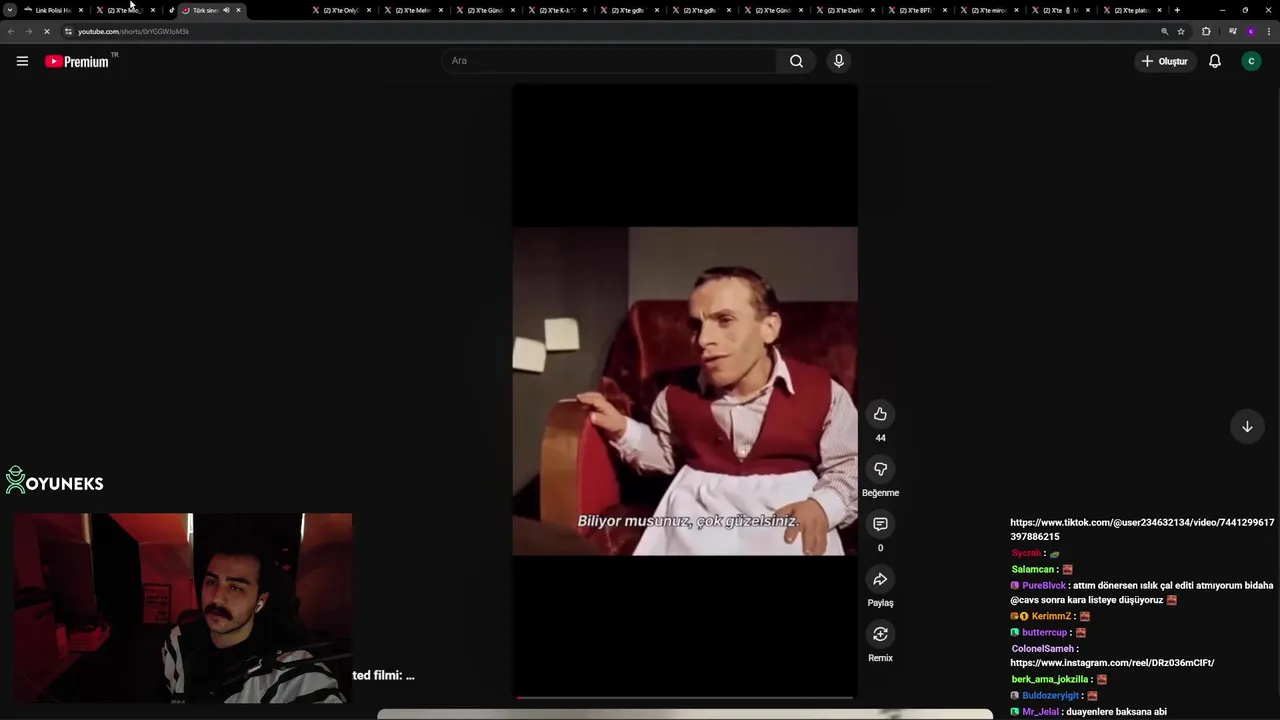Dislike the Short with thumbs down
The height and width of the screenshot is (720, 1280).
pyautogui.click(x=880, y=469)
